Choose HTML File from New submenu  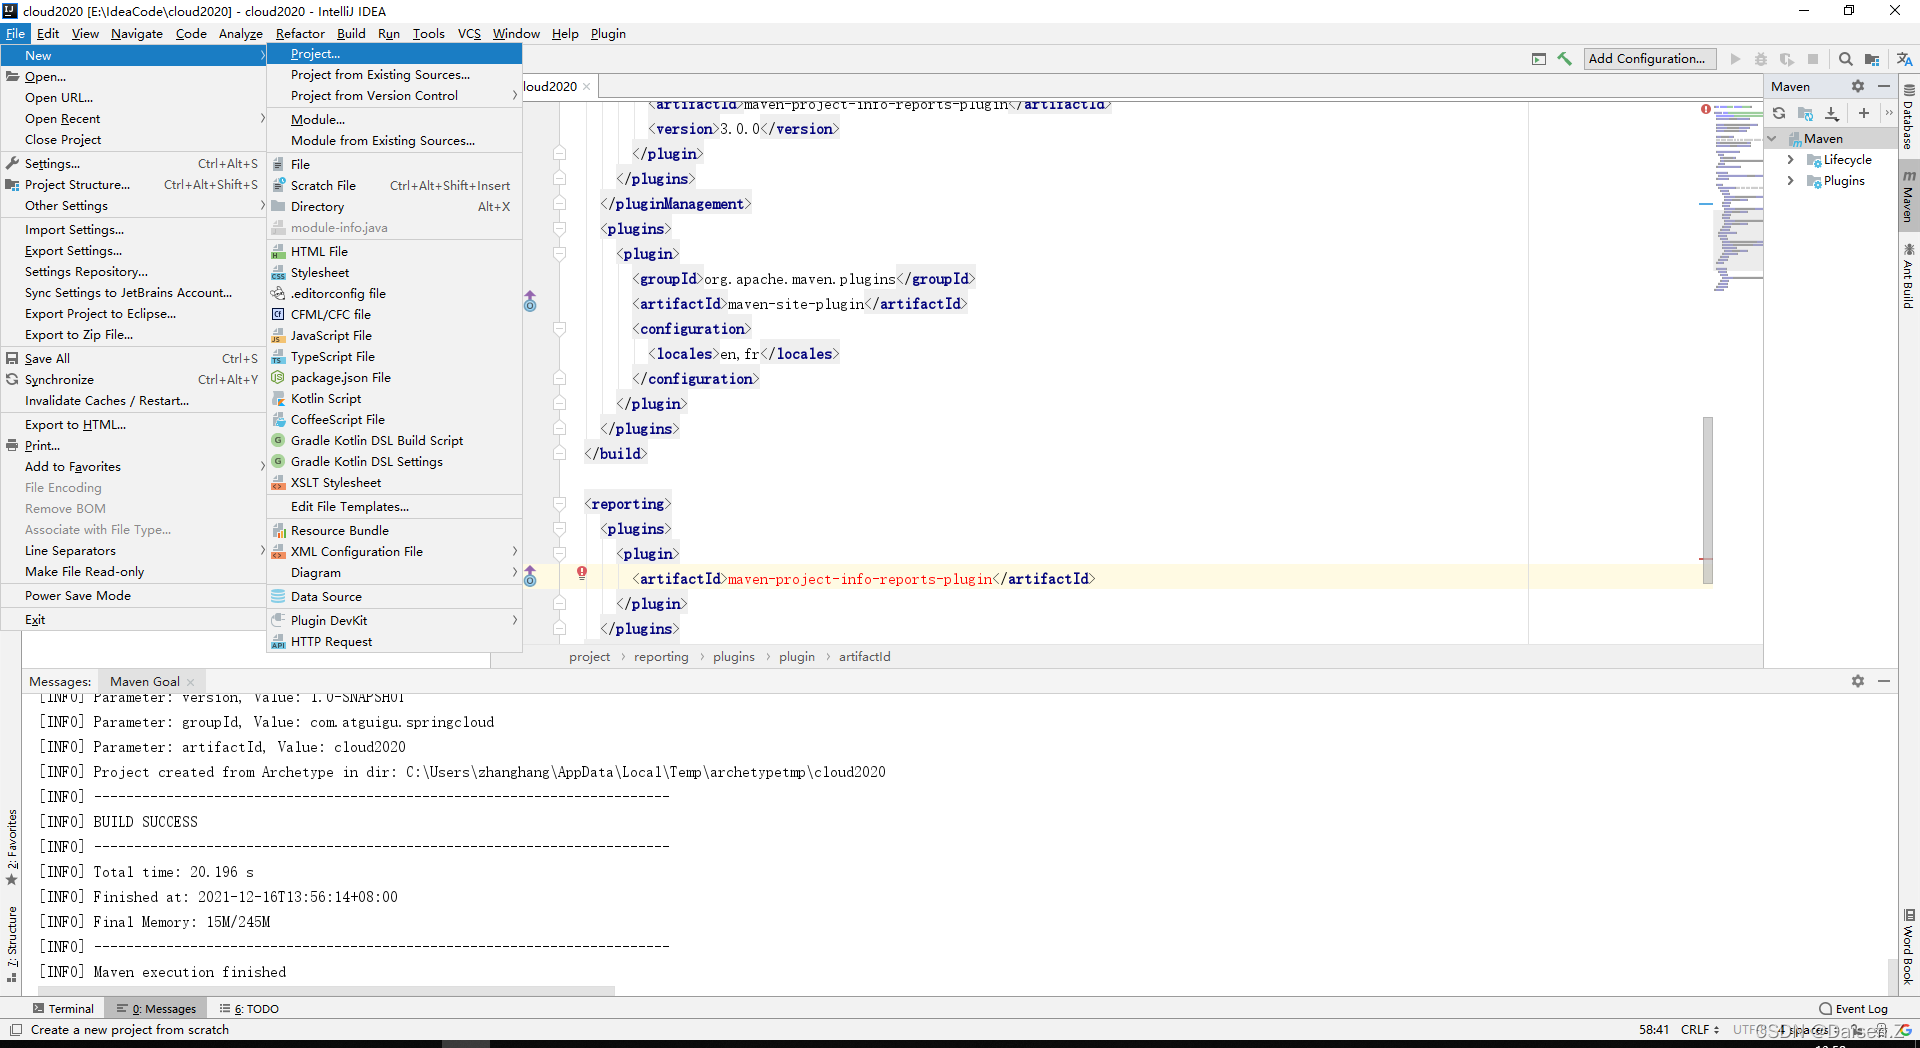tap(394, 252)
